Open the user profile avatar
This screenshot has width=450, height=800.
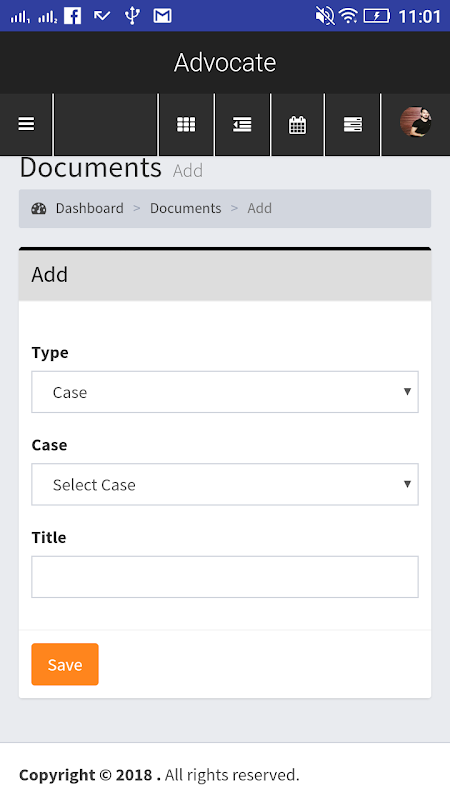pos(415,122)
